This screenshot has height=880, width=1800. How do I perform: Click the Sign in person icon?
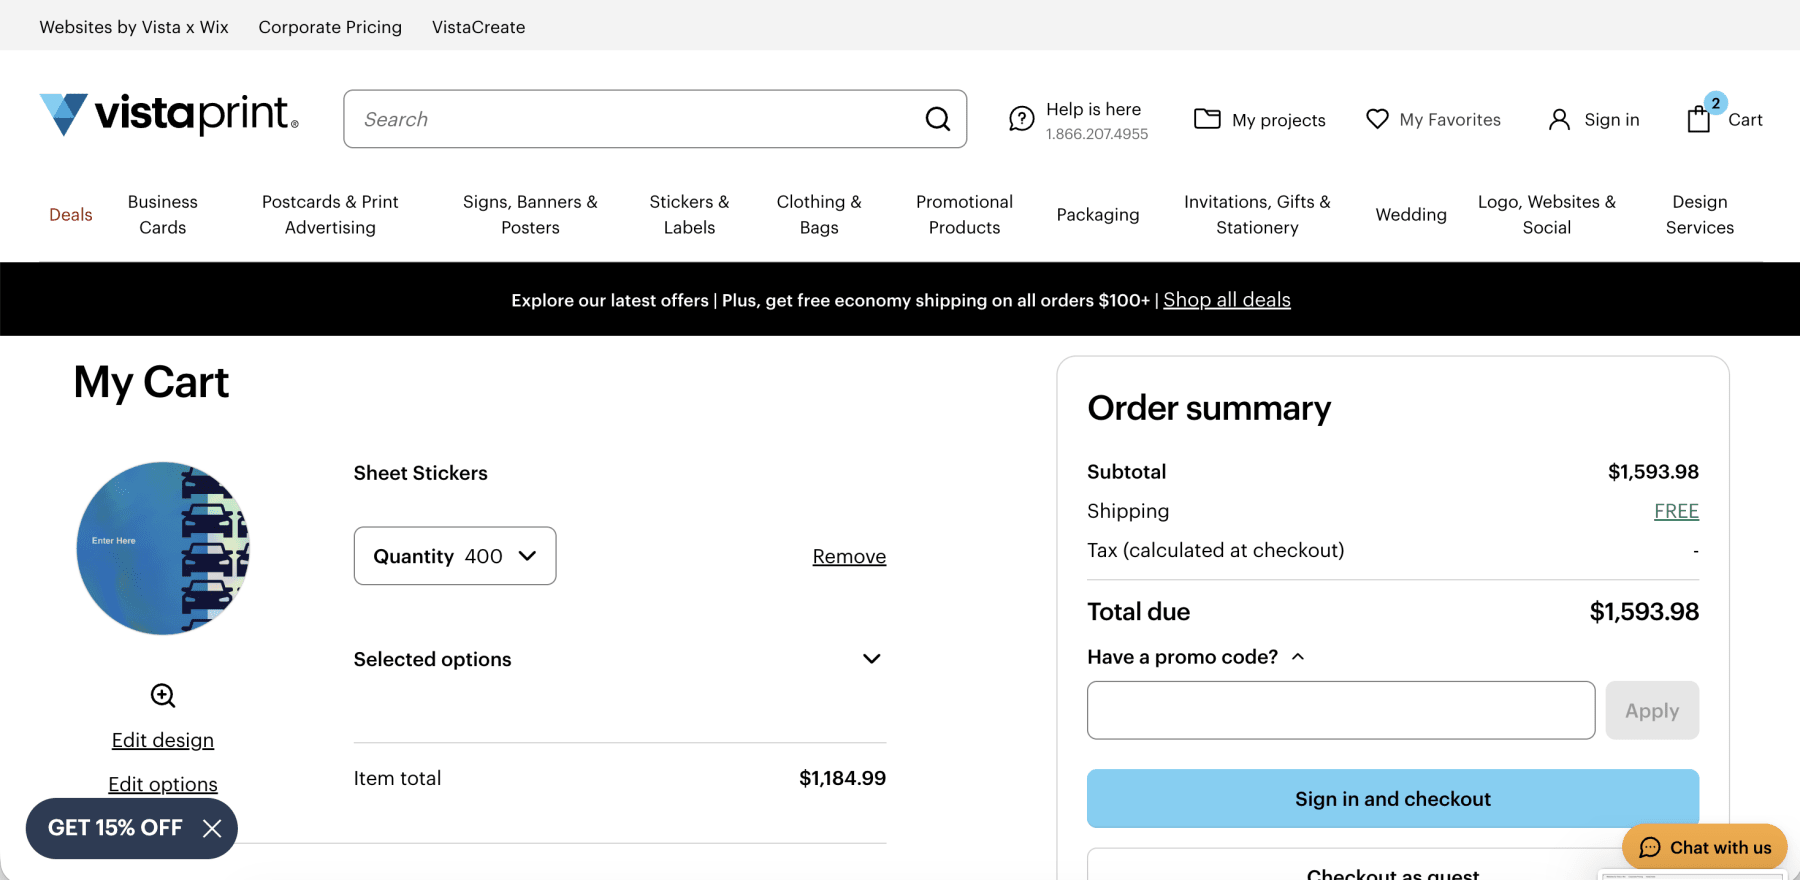click(1559, 120)
